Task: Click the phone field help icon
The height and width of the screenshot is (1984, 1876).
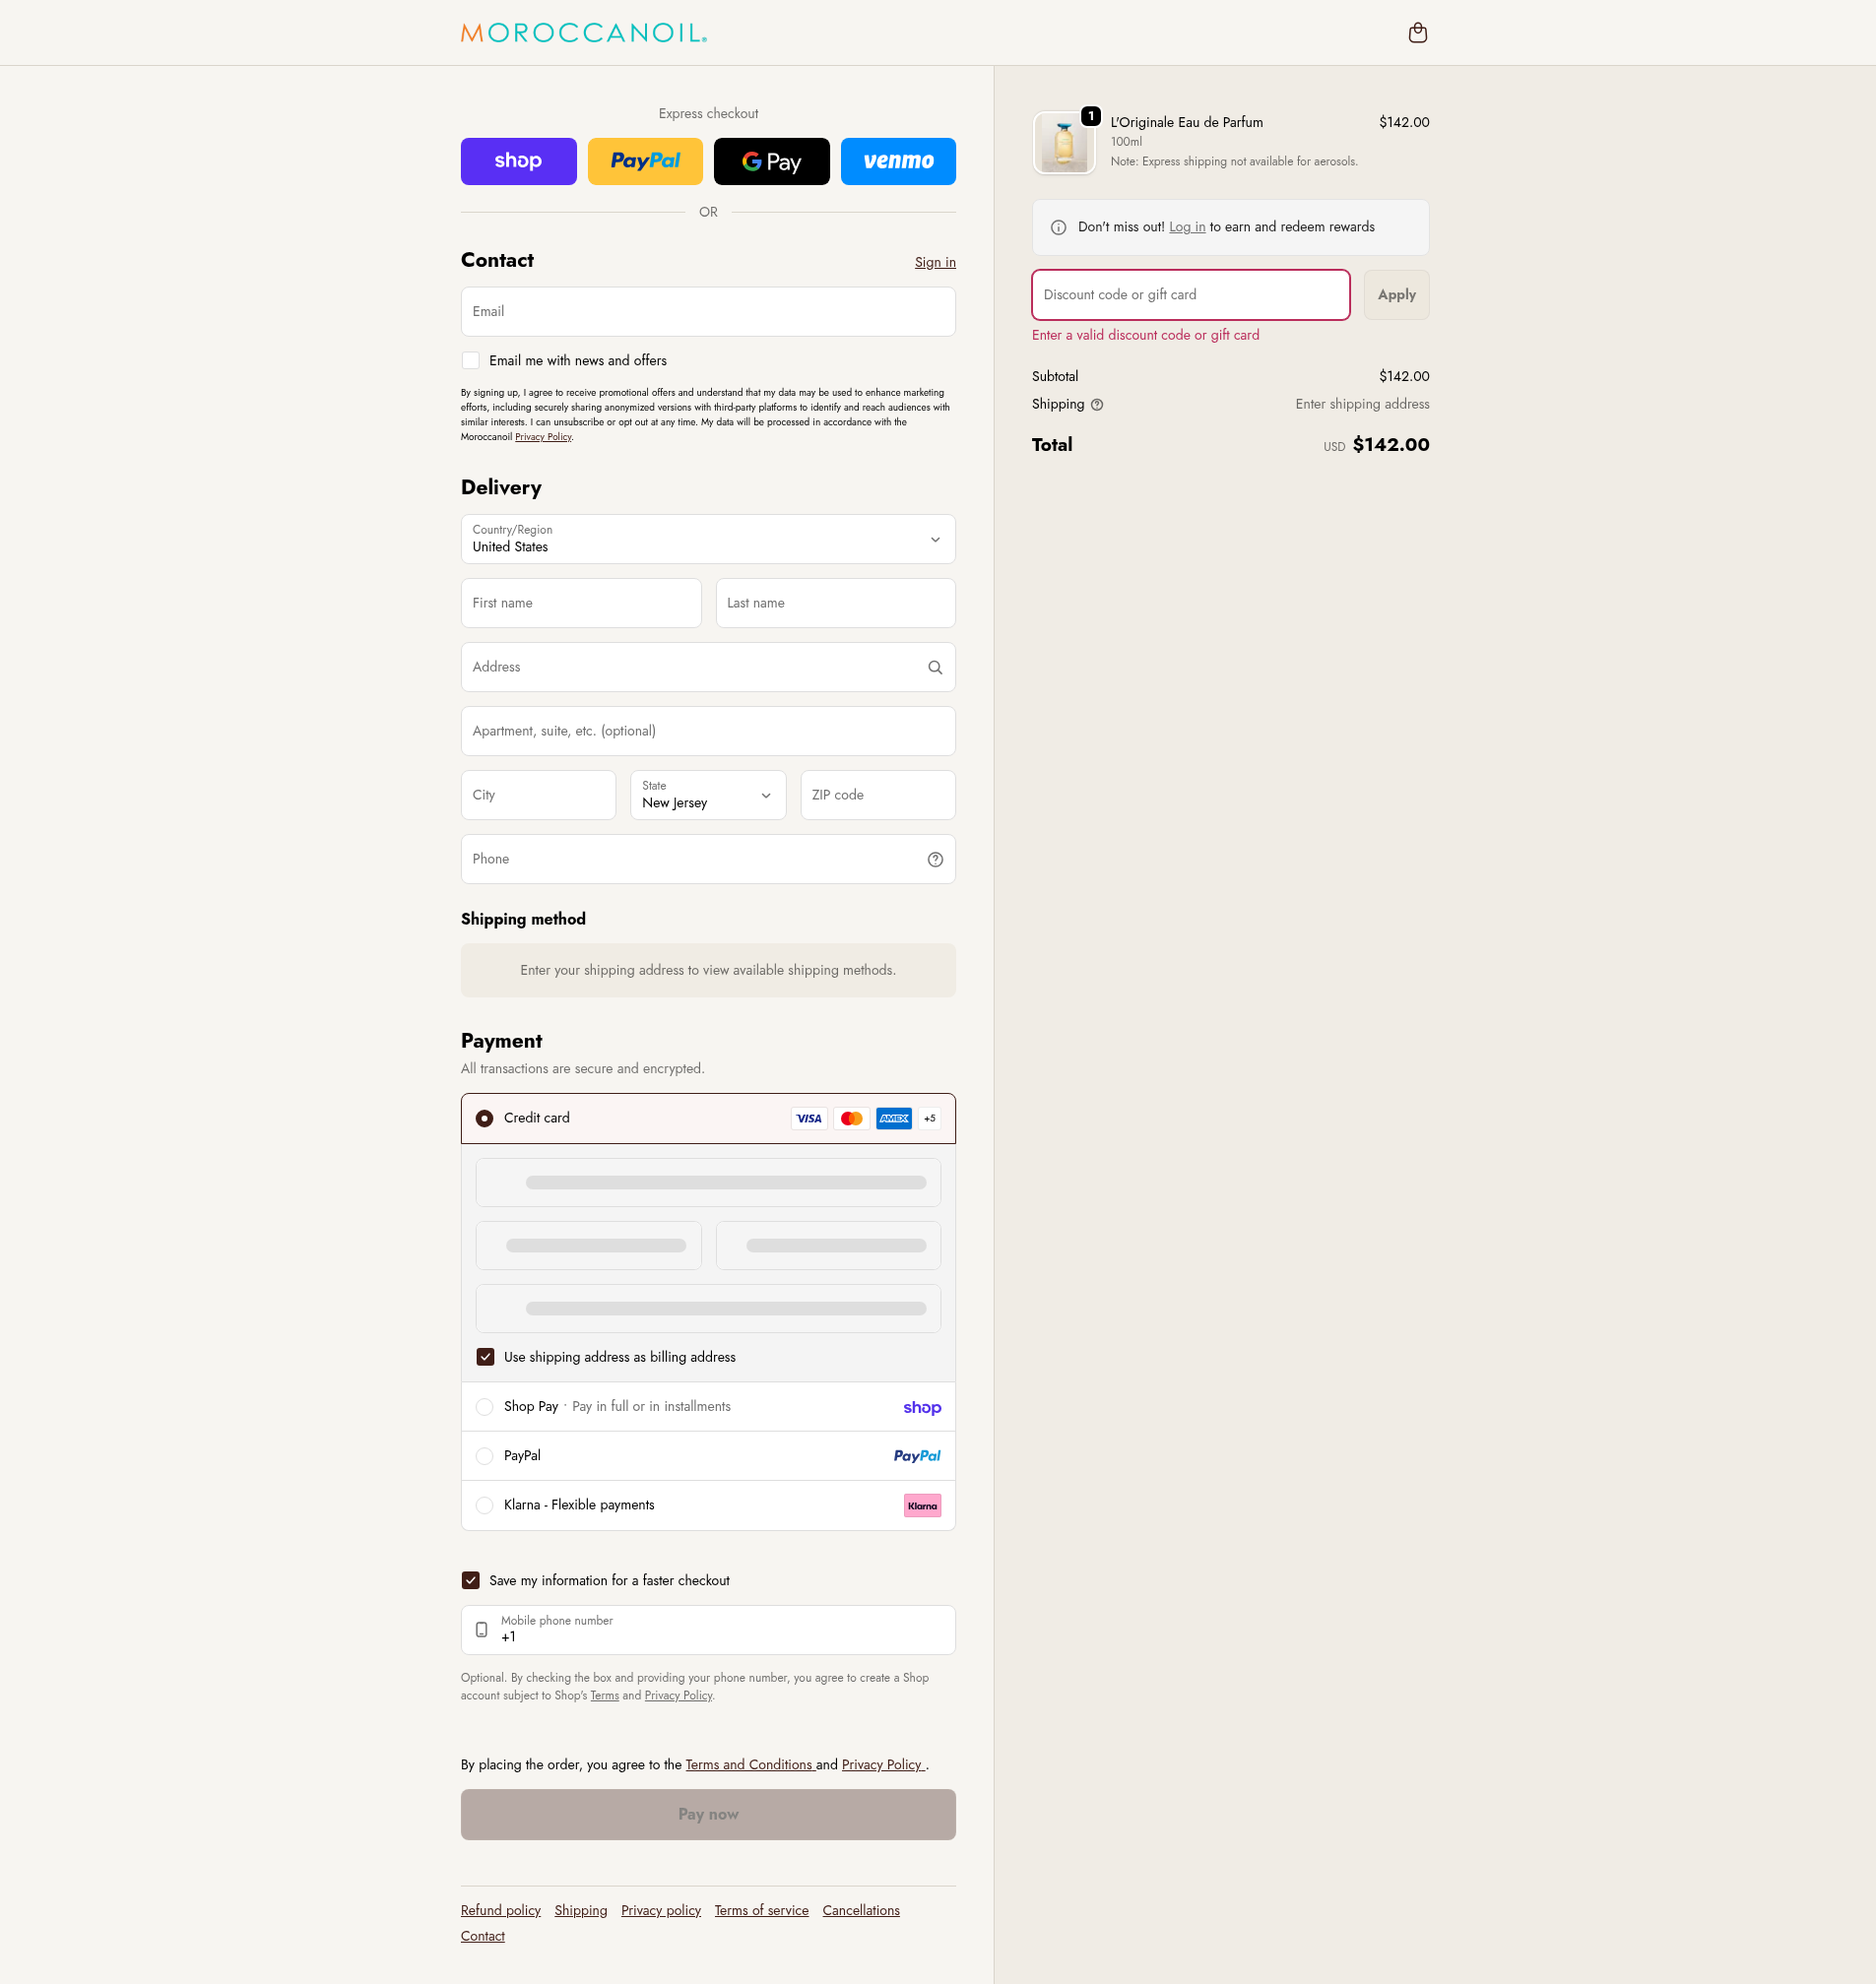Action: coord(935,859)
